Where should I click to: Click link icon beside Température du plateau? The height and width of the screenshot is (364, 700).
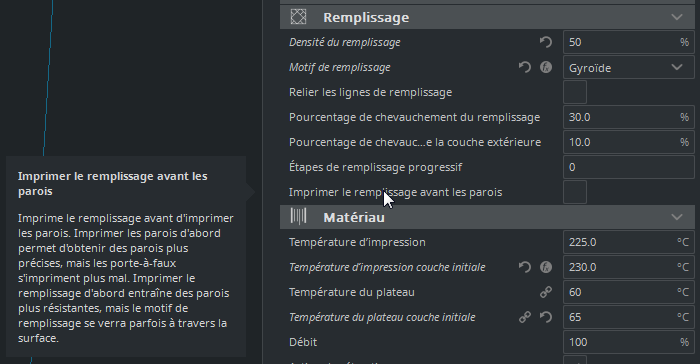[x=546, y=292]
